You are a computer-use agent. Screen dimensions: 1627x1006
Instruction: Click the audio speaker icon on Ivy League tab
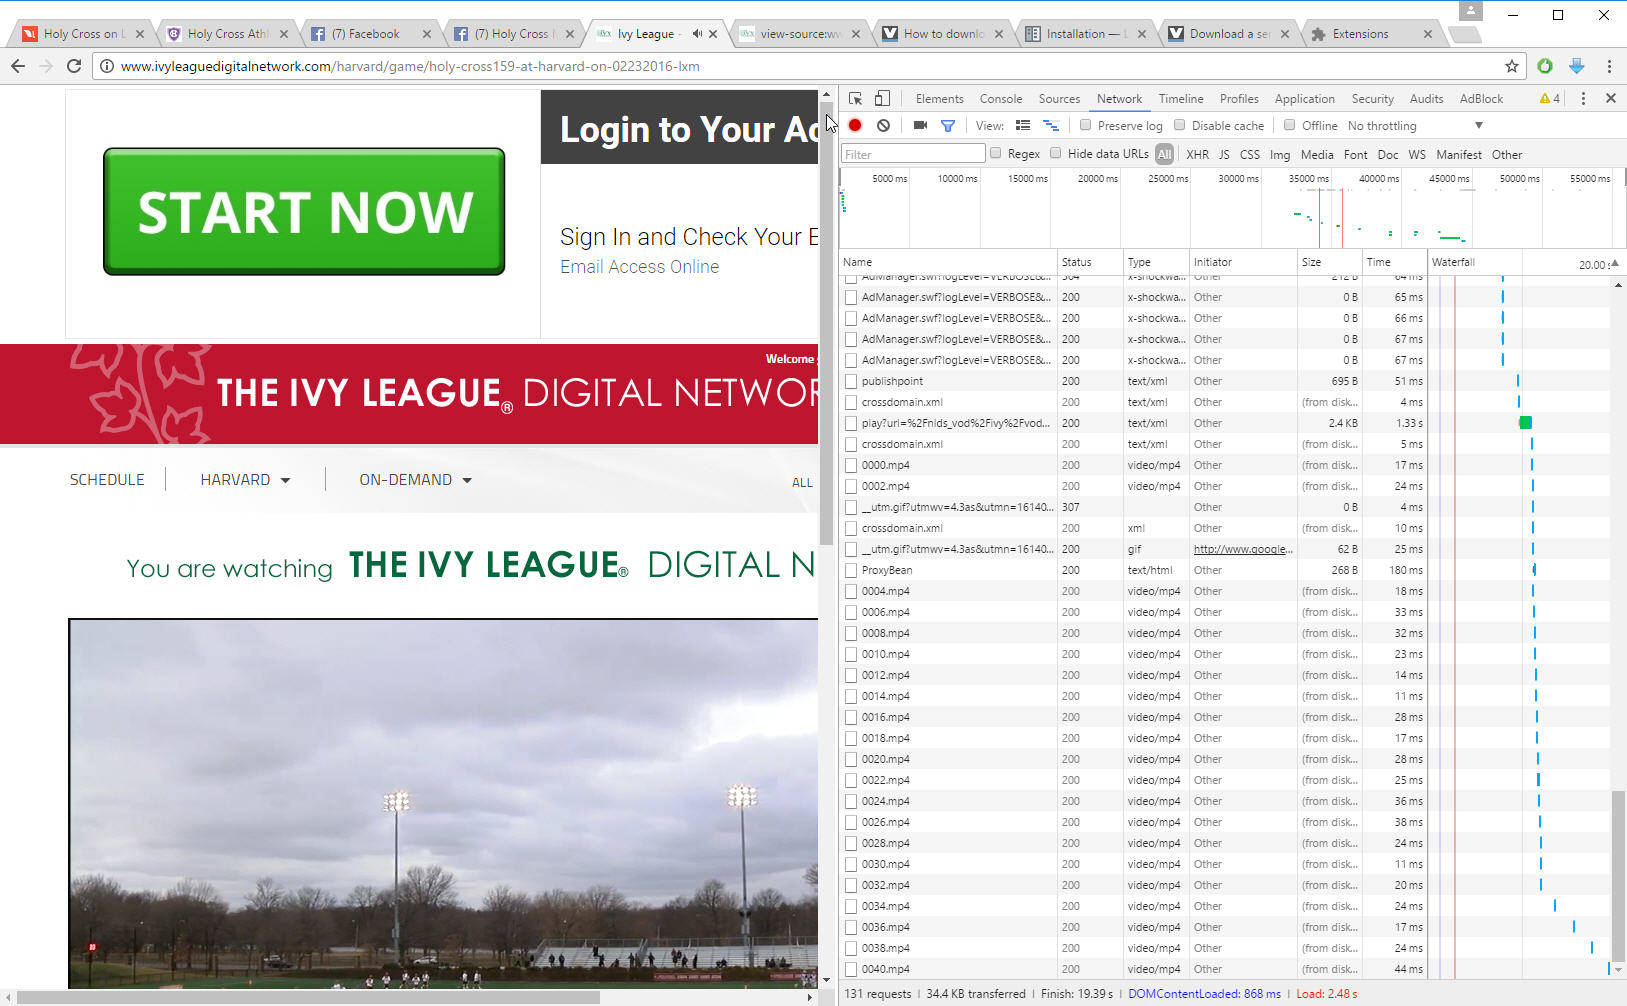[697, 34]
